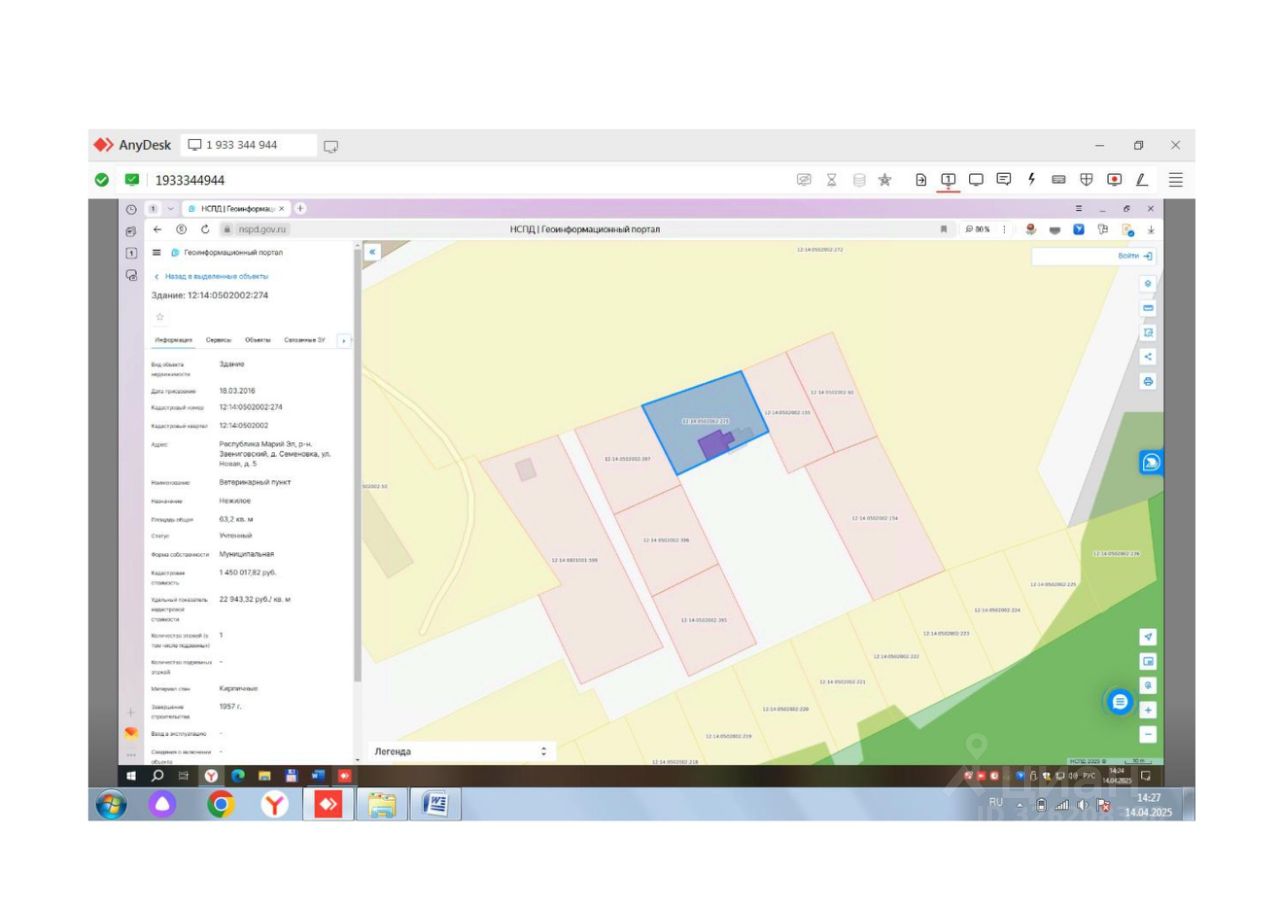The width and height of the screenshot is (1280, 904).
Task: Start AnyDesk session recording icon
Action: click(1114, 180)
